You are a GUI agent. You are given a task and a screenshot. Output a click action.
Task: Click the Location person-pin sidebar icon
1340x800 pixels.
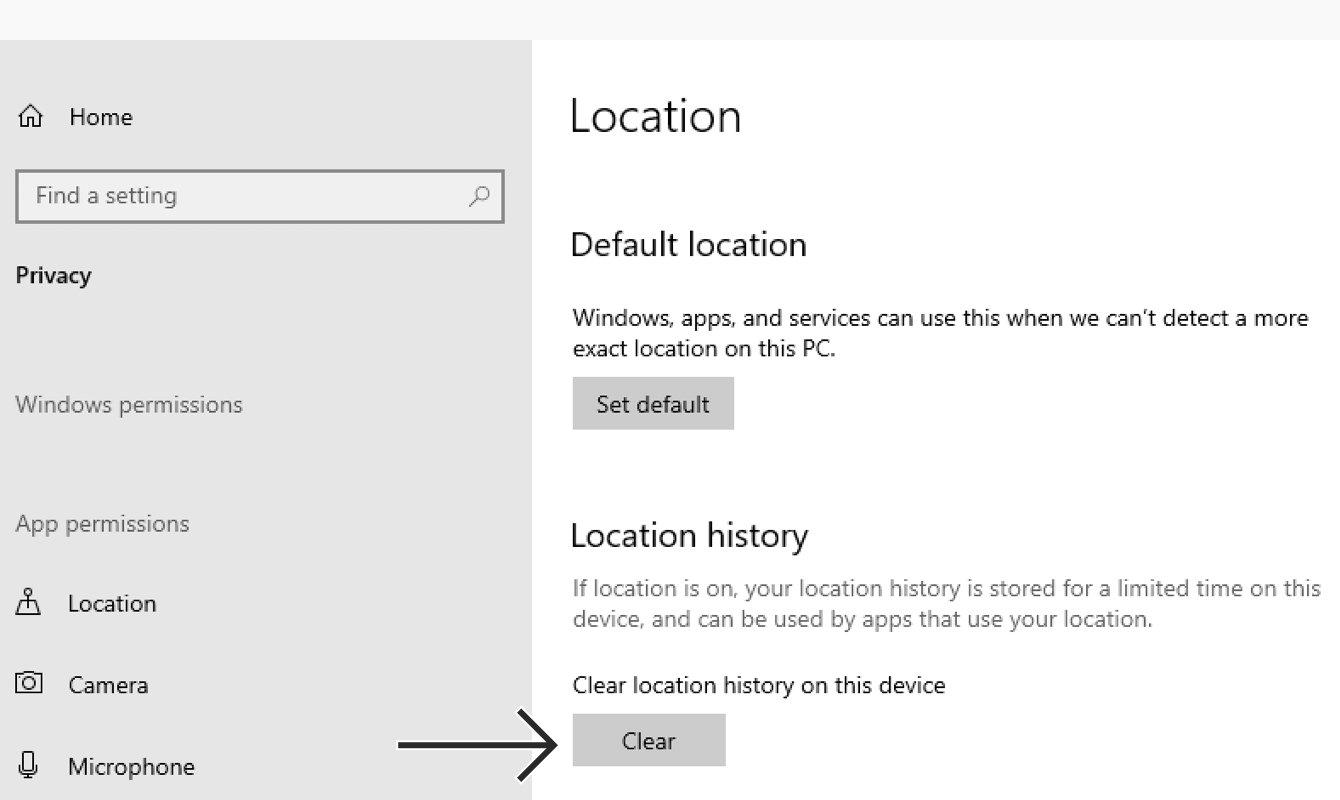pyautogui.click(x=29, y=602)
